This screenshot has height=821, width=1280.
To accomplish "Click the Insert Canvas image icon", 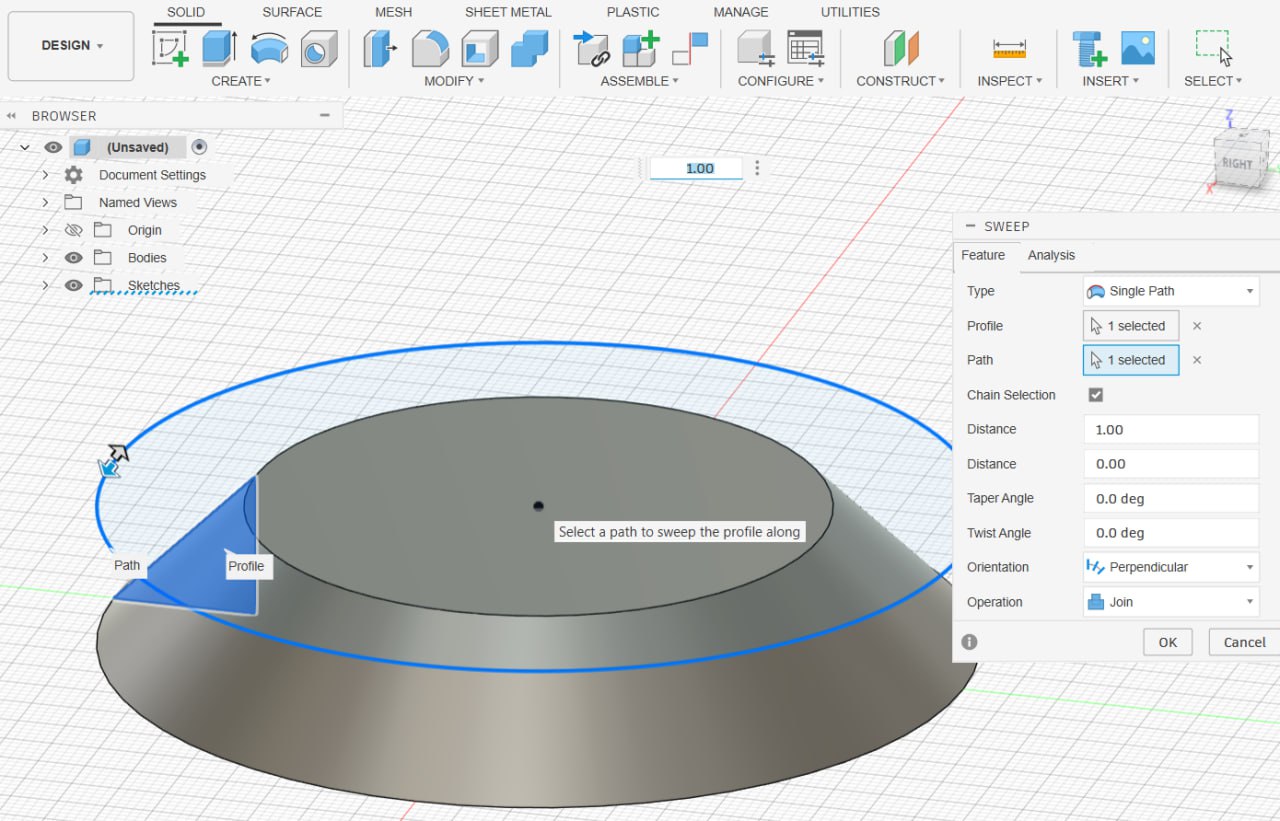I will click(x=1138, y=47).
